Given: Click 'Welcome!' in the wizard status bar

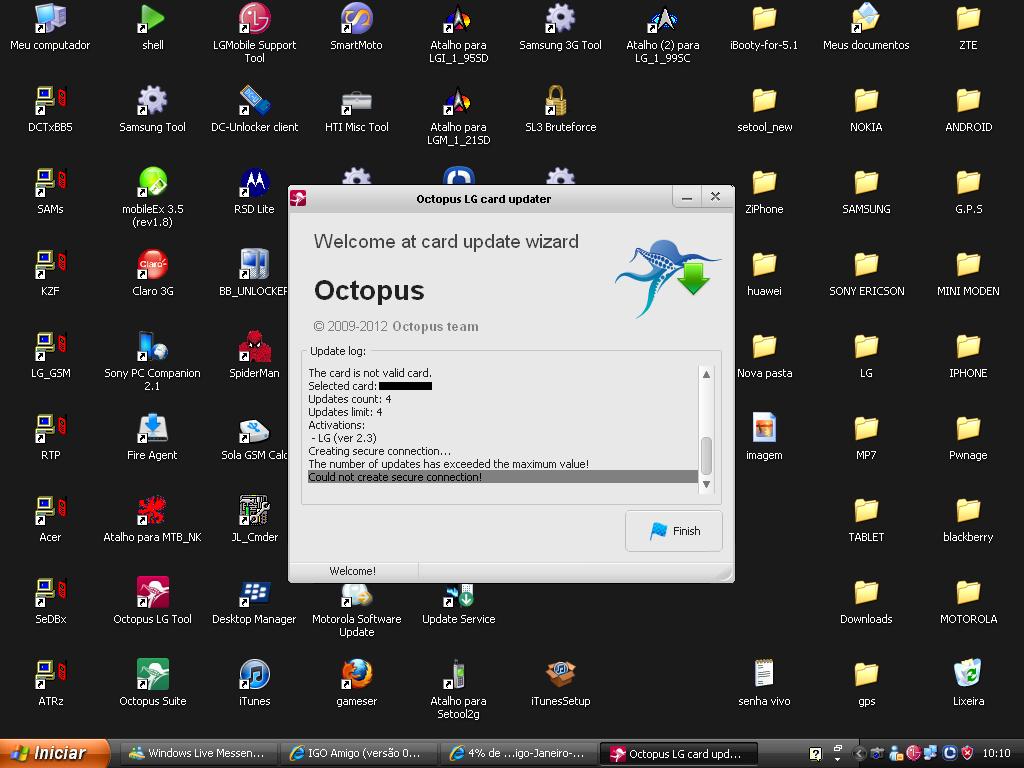Looking at the screenshot, I should pos(353,571).
